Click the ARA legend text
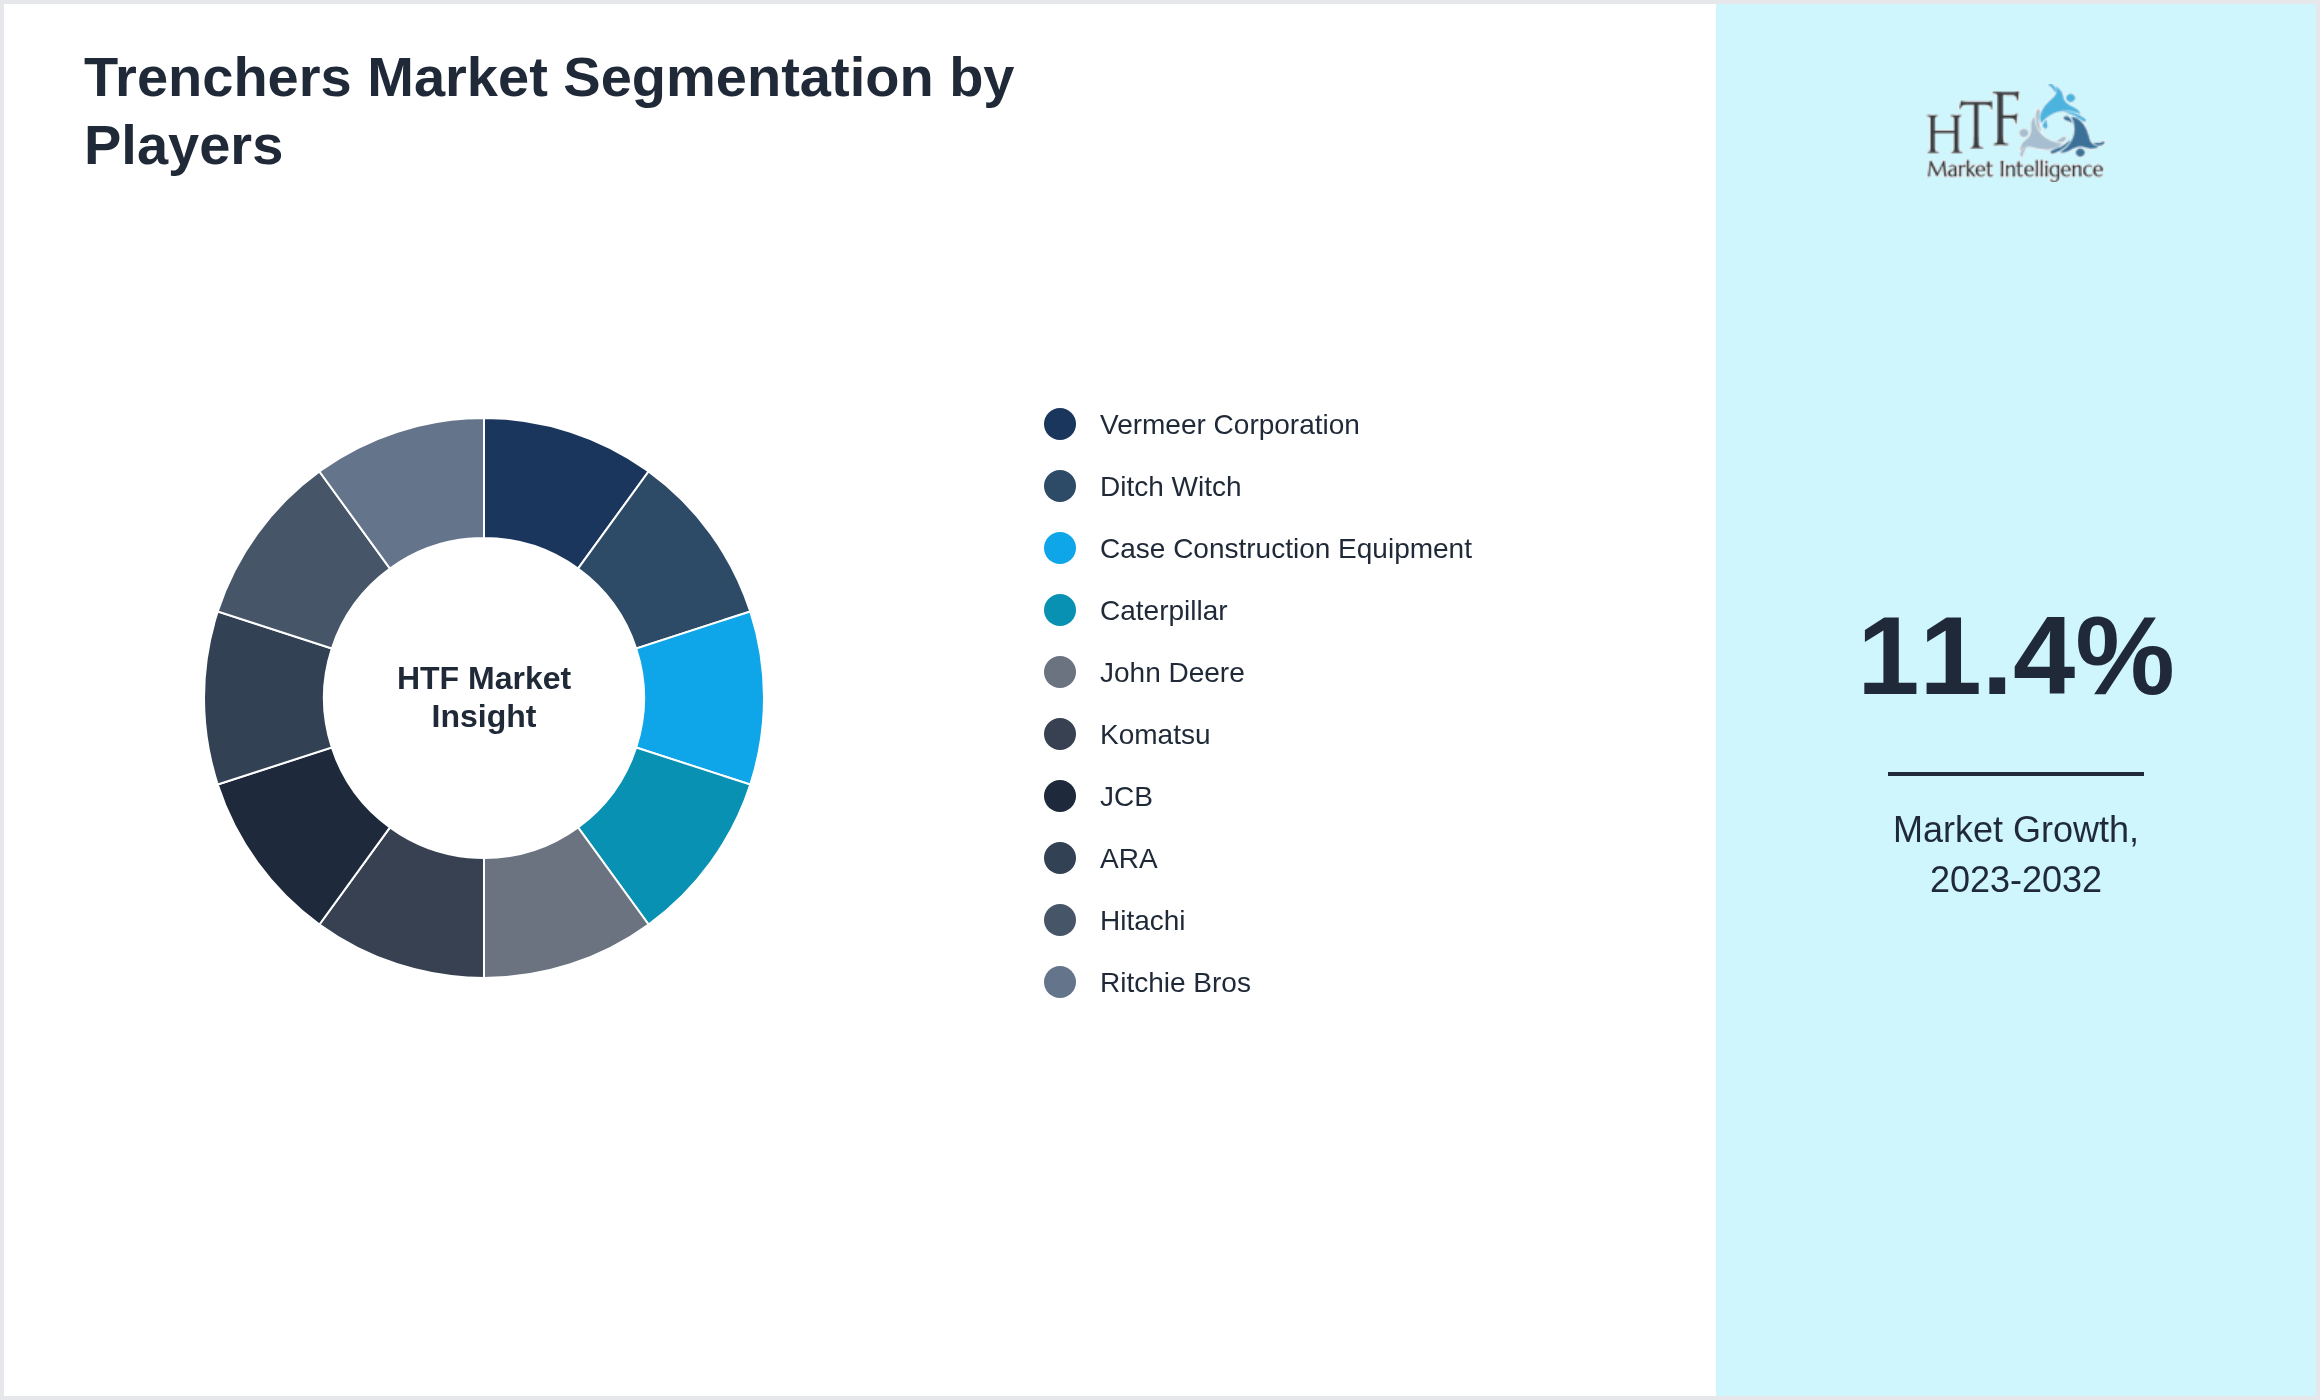2320x1400 pixels. [1128, 858]
